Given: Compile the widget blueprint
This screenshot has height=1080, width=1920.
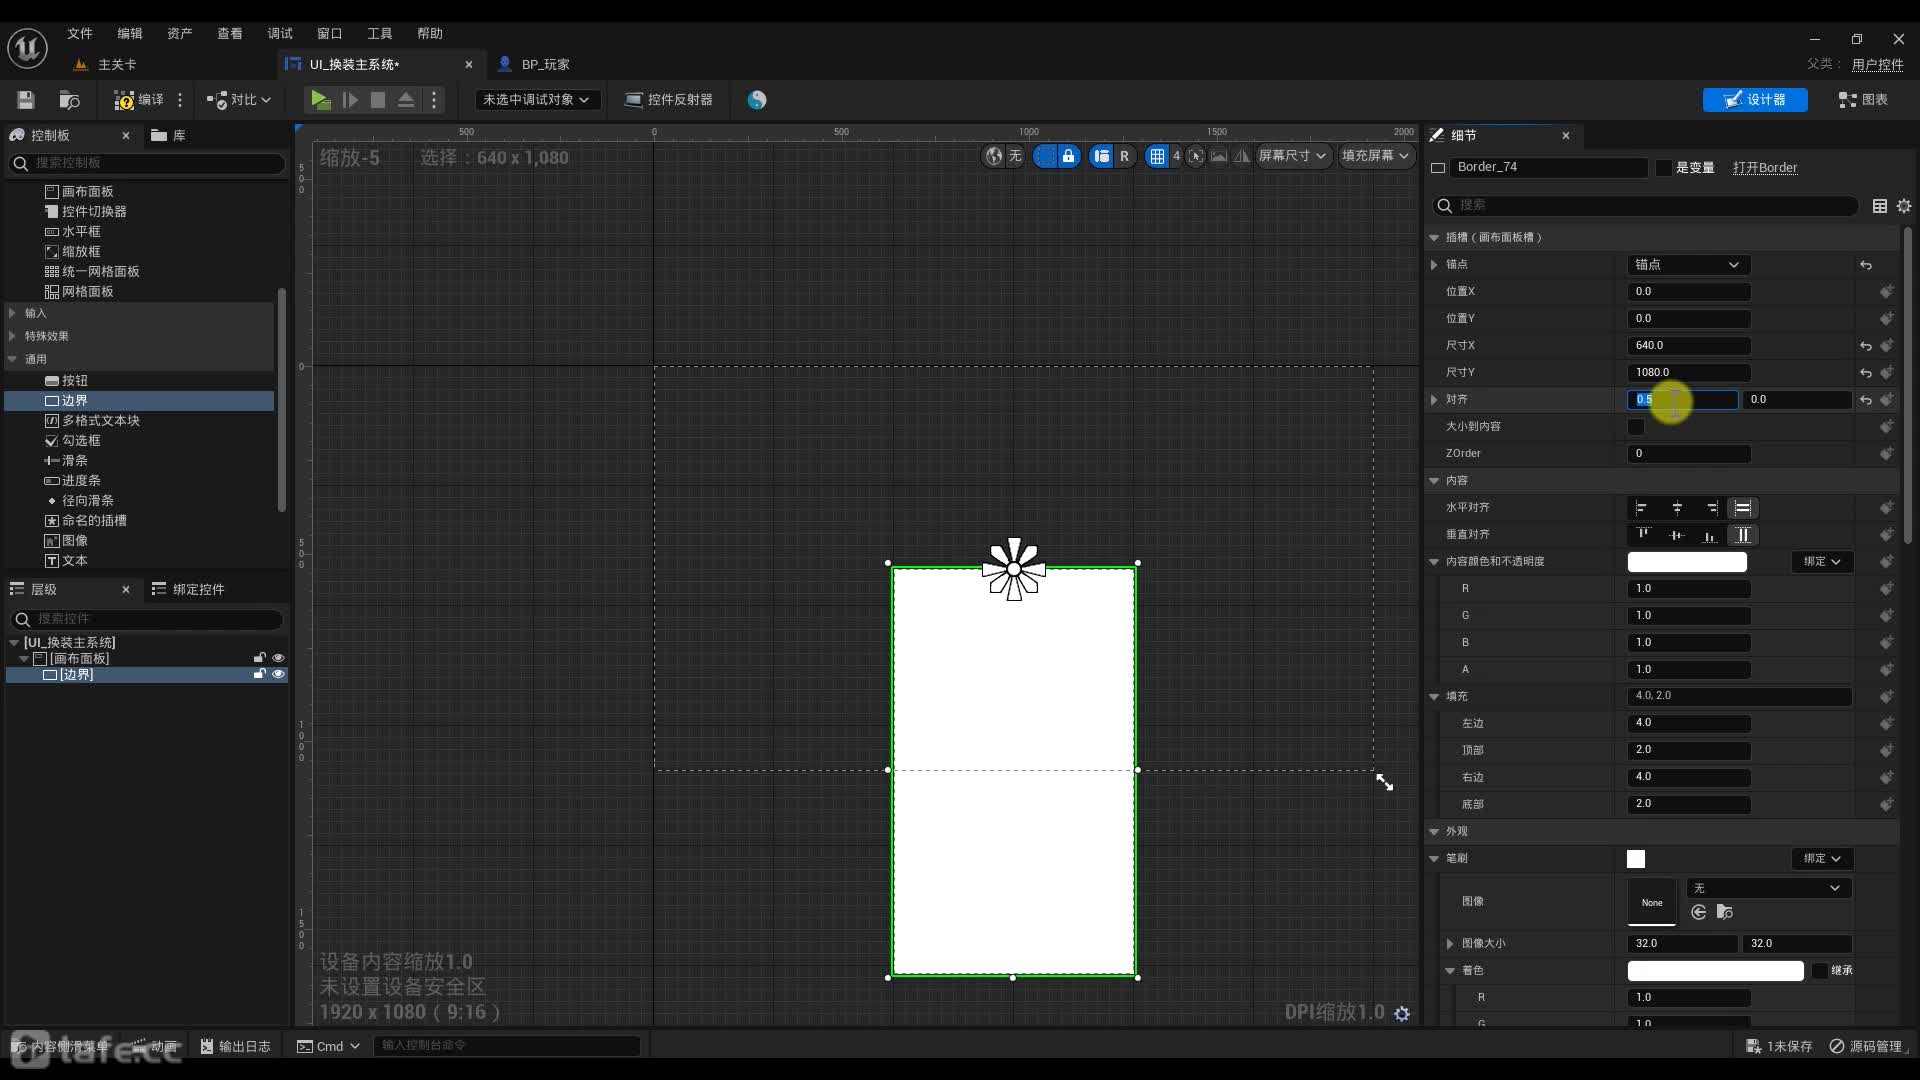Looking at the screenshot, I should click(x=138, y=100).
